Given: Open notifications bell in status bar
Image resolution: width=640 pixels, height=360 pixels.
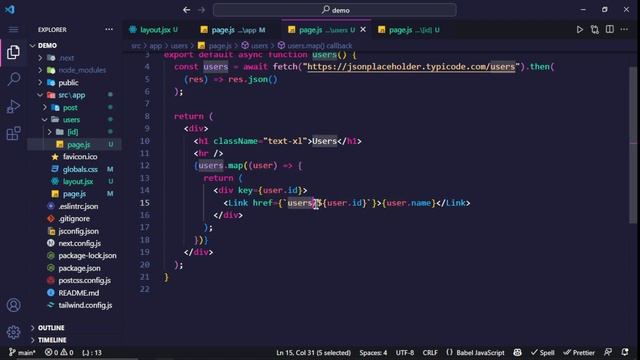Looking at the screenshot, I should 625,352.
